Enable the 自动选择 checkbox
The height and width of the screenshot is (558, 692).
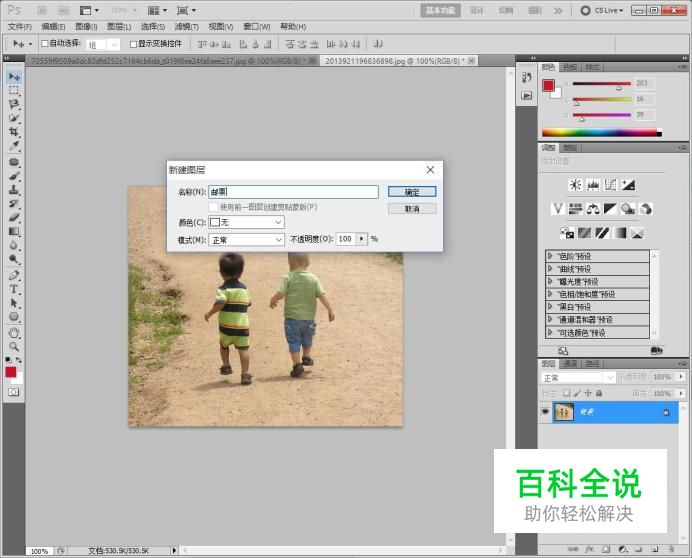[45, 44]
